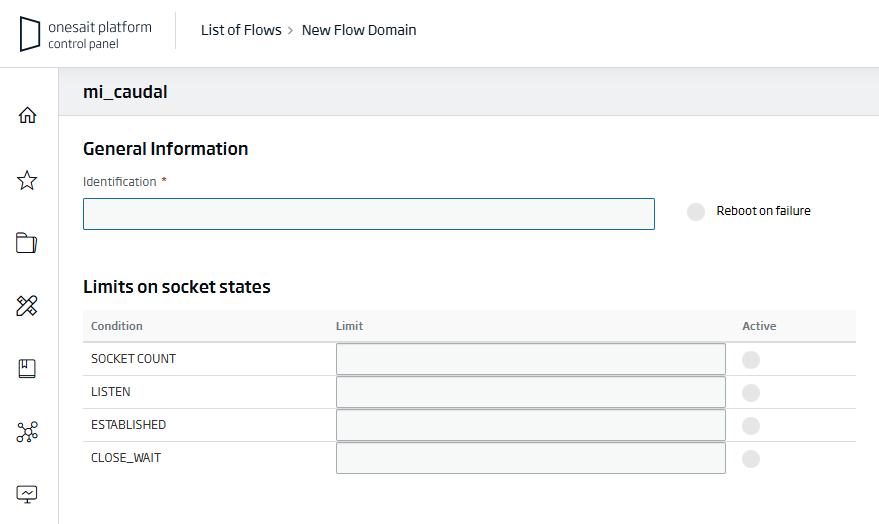Click the onesait platform logo icon
This screenshot has width=879, height=524.
point(30,34)
